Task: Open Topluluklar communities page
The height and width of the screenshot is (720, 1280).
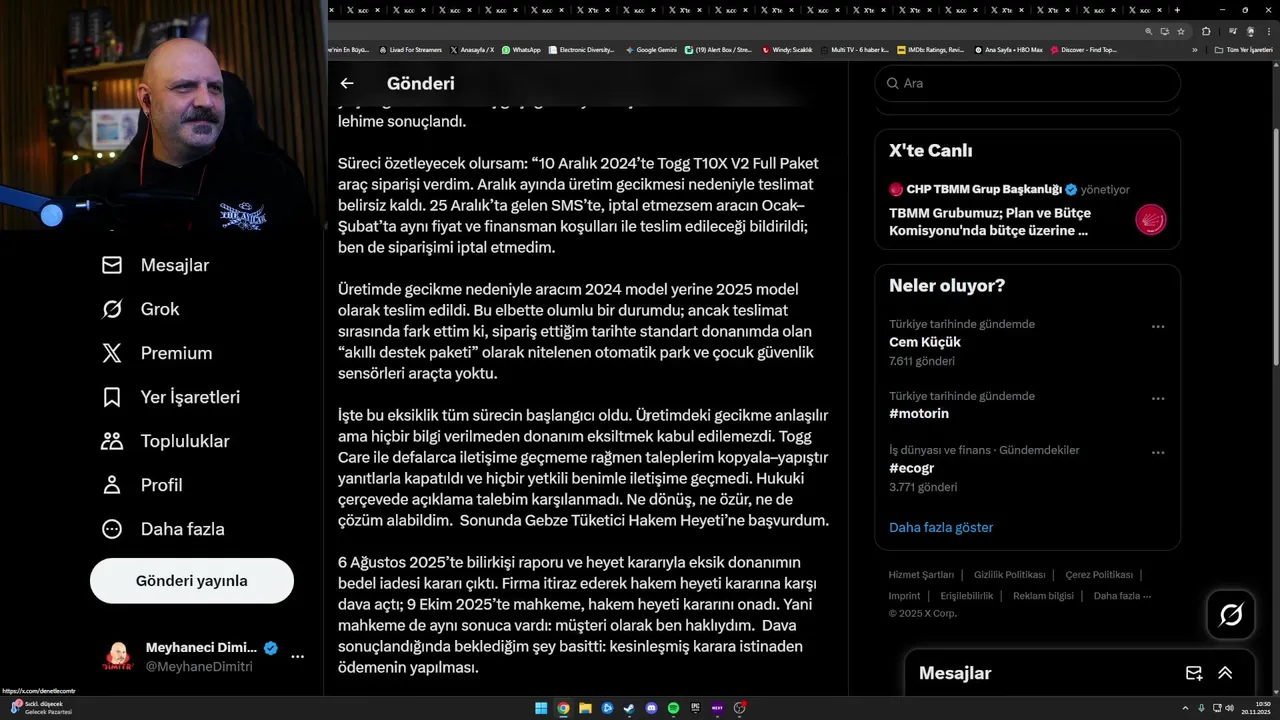Action: (166, 441)
